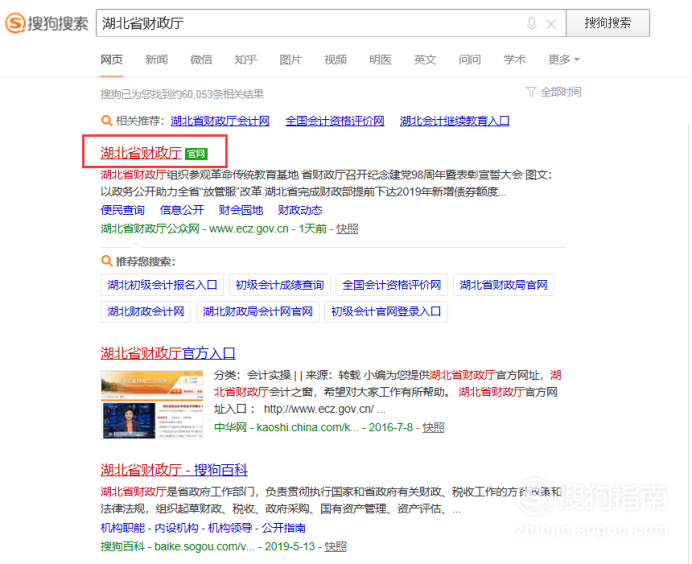Click the 全国会计资格评价网 suggestion chip
Screen dimensions: 692x564
click(391, 285)
